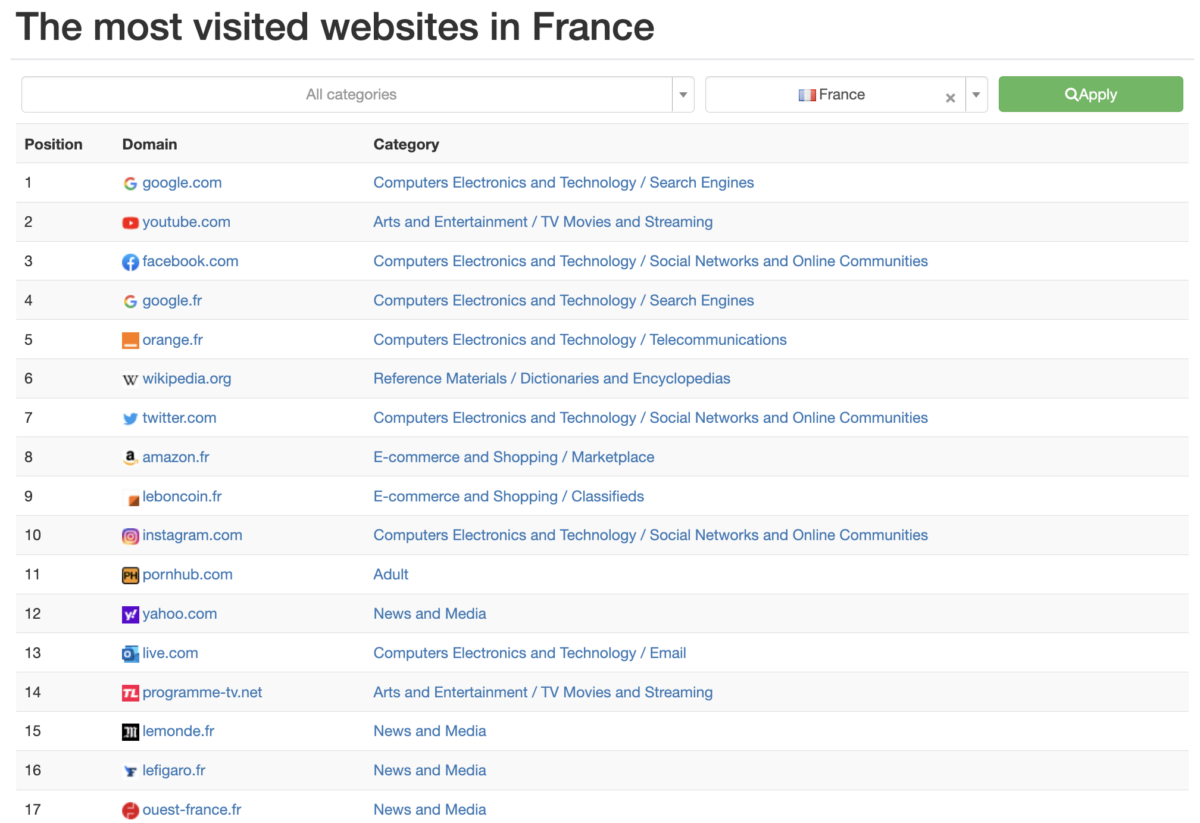Click the page title heading text
The image size is (1200, 823).
point(335,27)
